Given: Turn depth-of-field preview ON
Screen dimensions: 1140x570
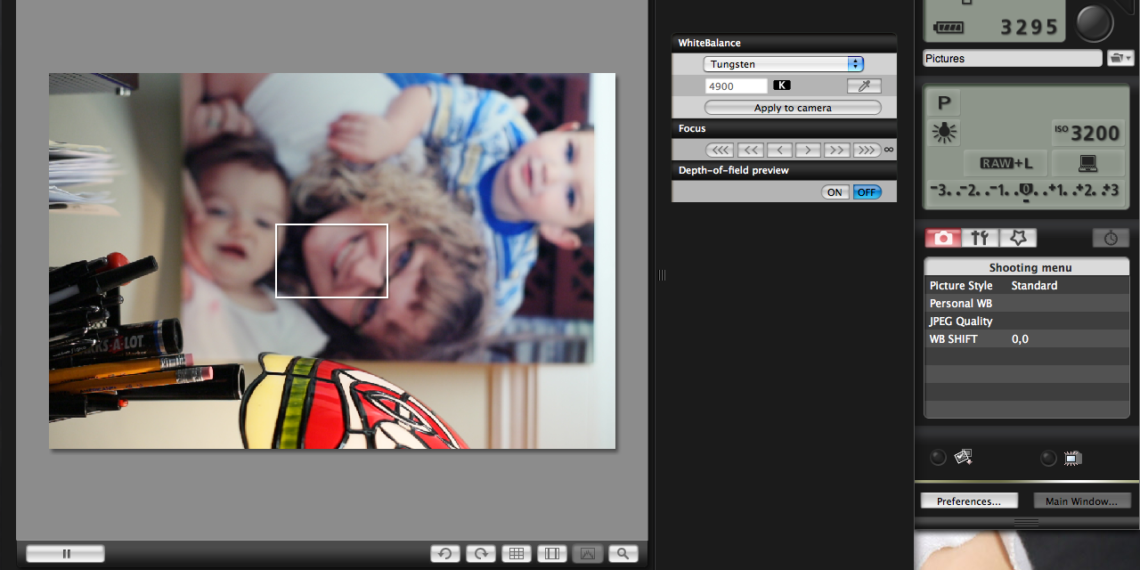Looking at the screenshot, I should coord(835,192).
